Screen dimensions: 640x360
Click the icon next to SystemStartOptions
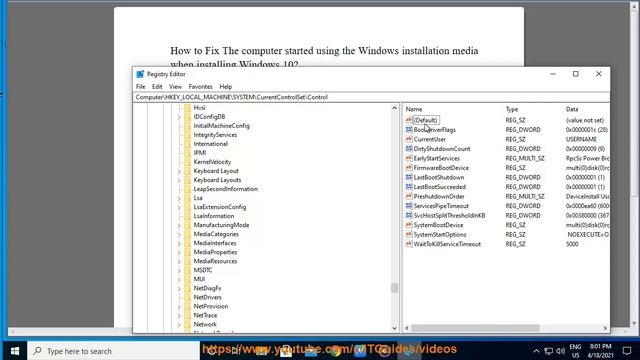[x=409, y=234]
